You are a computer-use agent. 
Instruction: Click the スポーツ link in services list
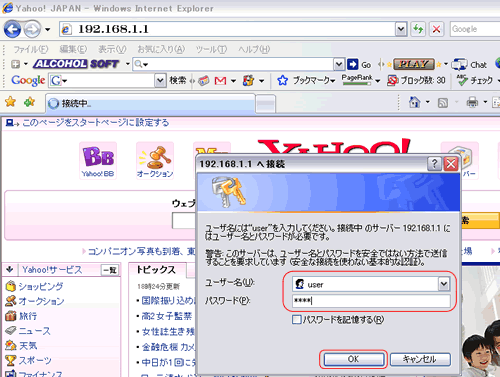click(35, 360)
